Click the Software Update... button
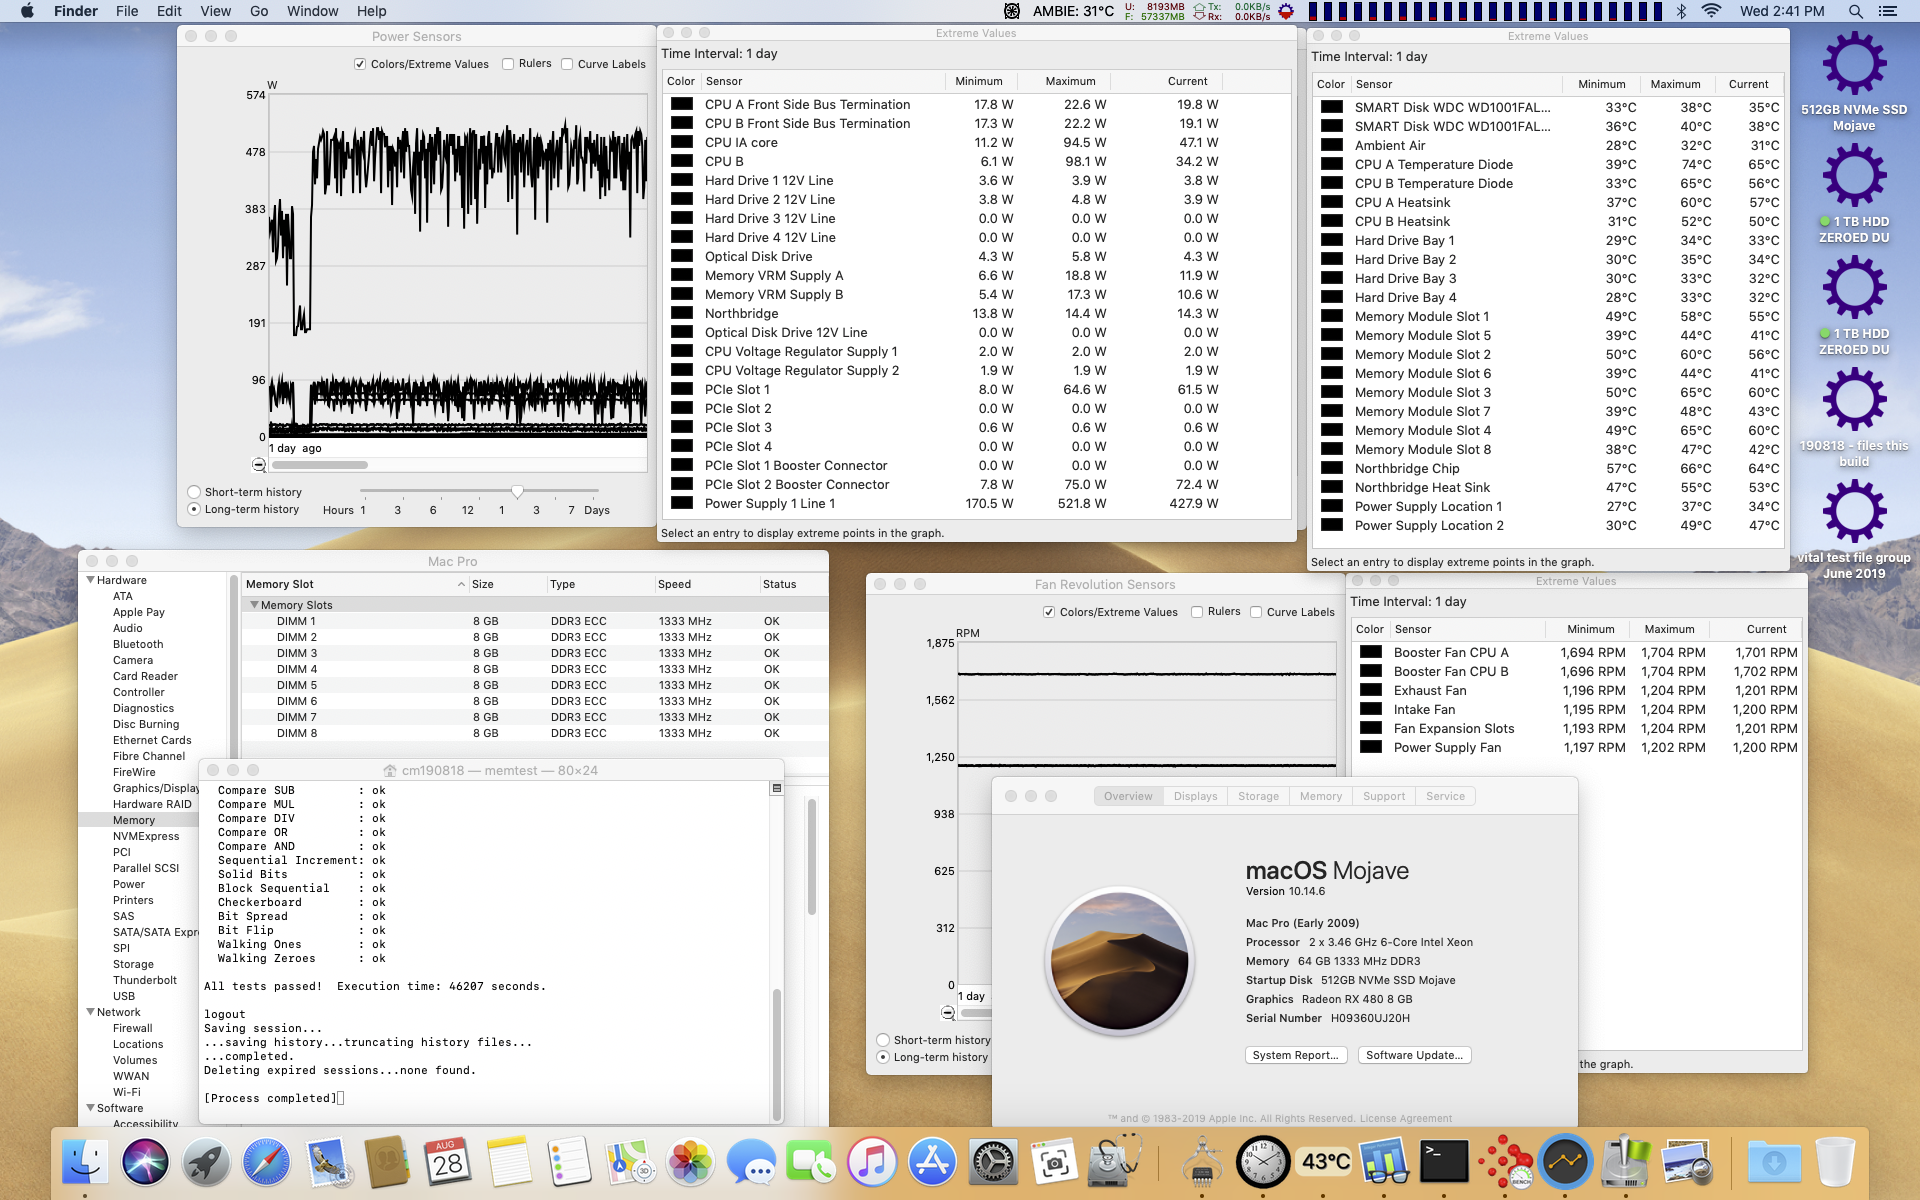Image resolution: width=1920 pixels, height=1200 pixels. point(1414,1055)
